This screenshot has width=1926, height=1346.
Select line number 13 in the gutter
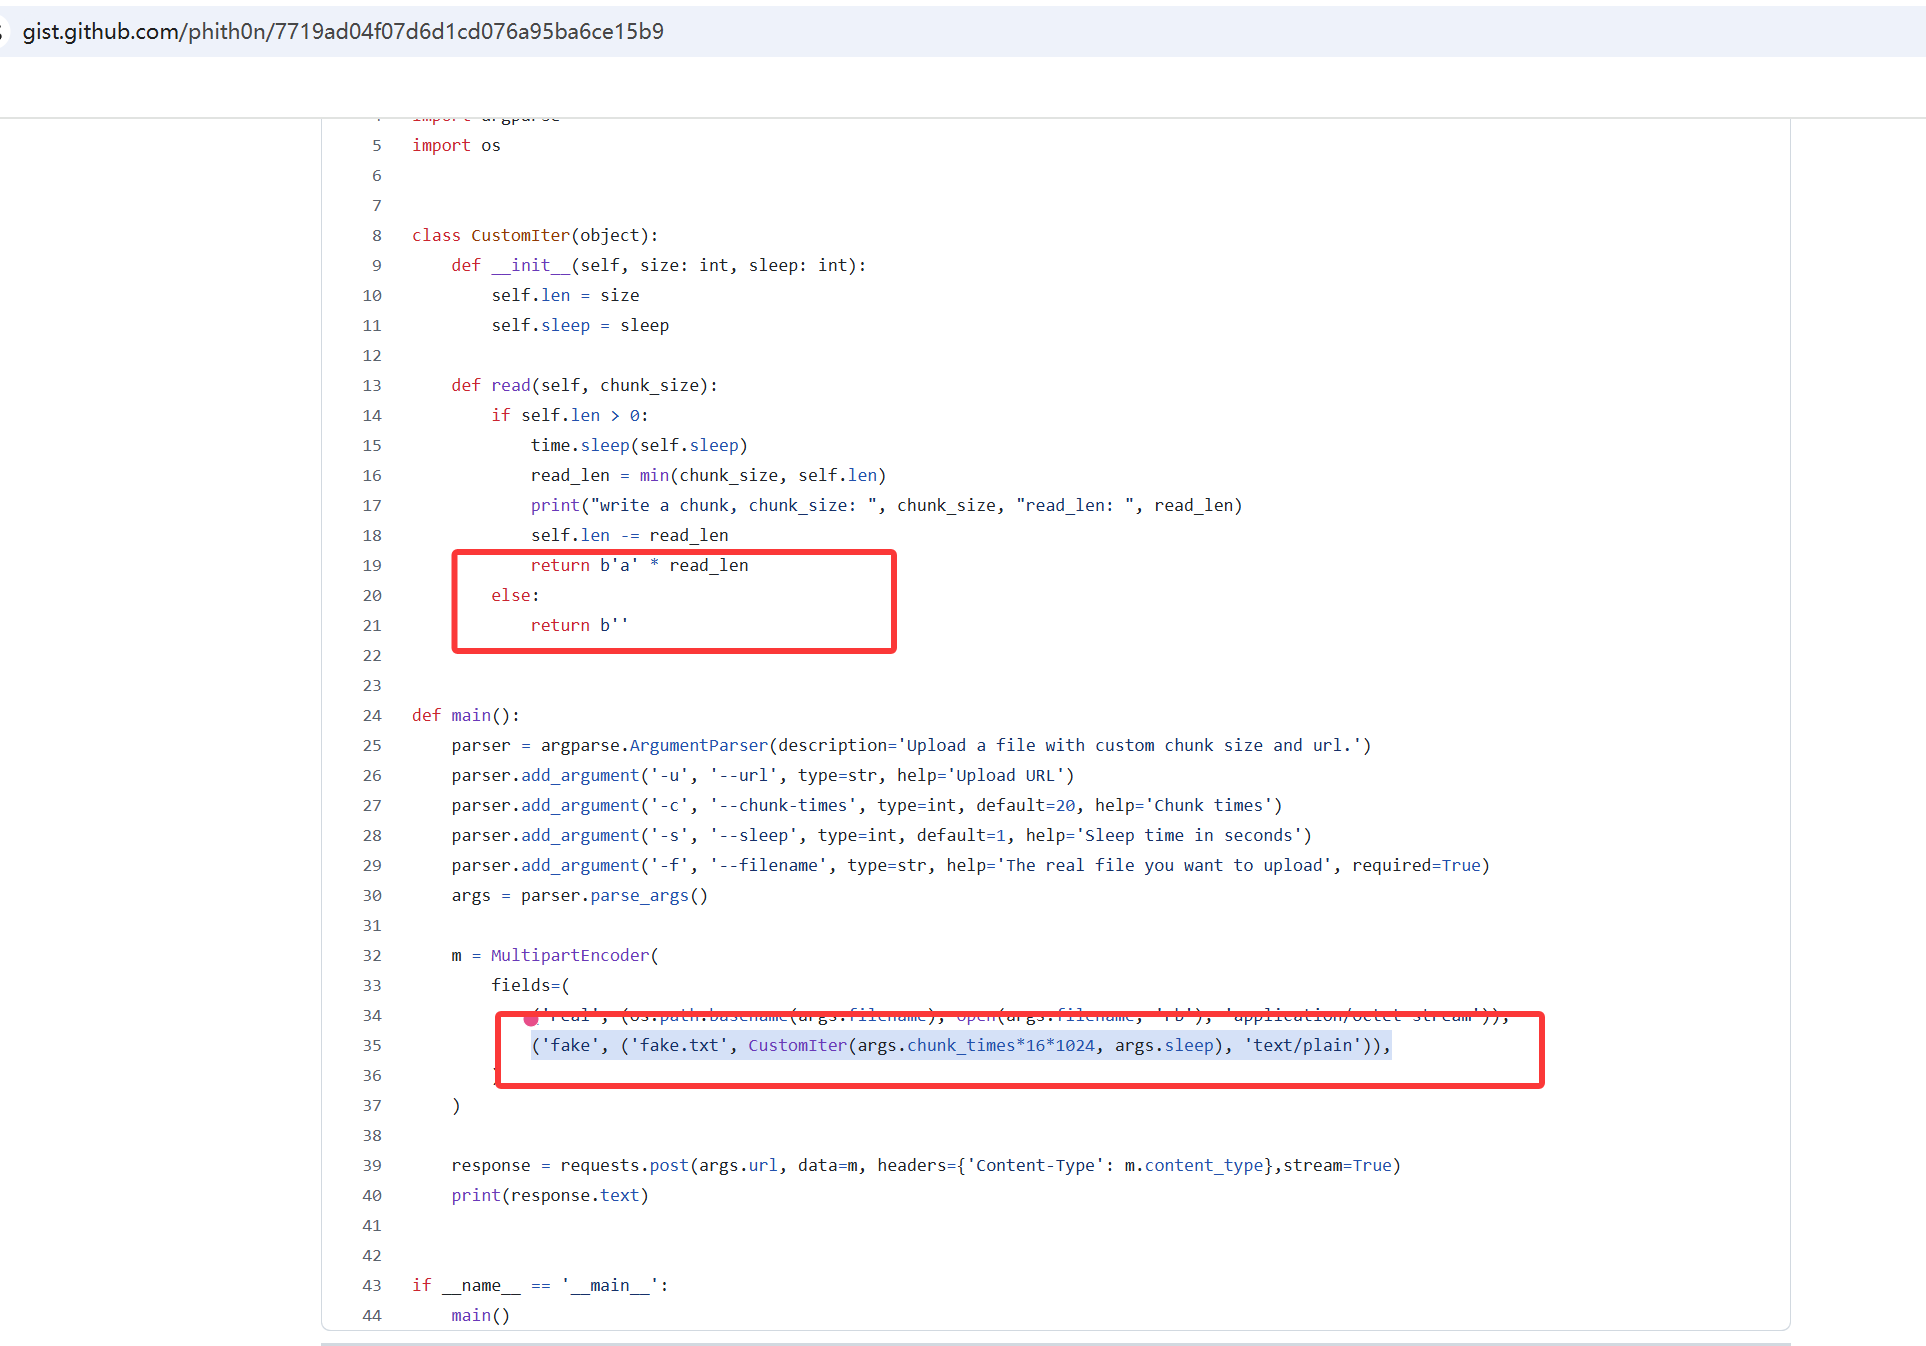click(372, 385)
